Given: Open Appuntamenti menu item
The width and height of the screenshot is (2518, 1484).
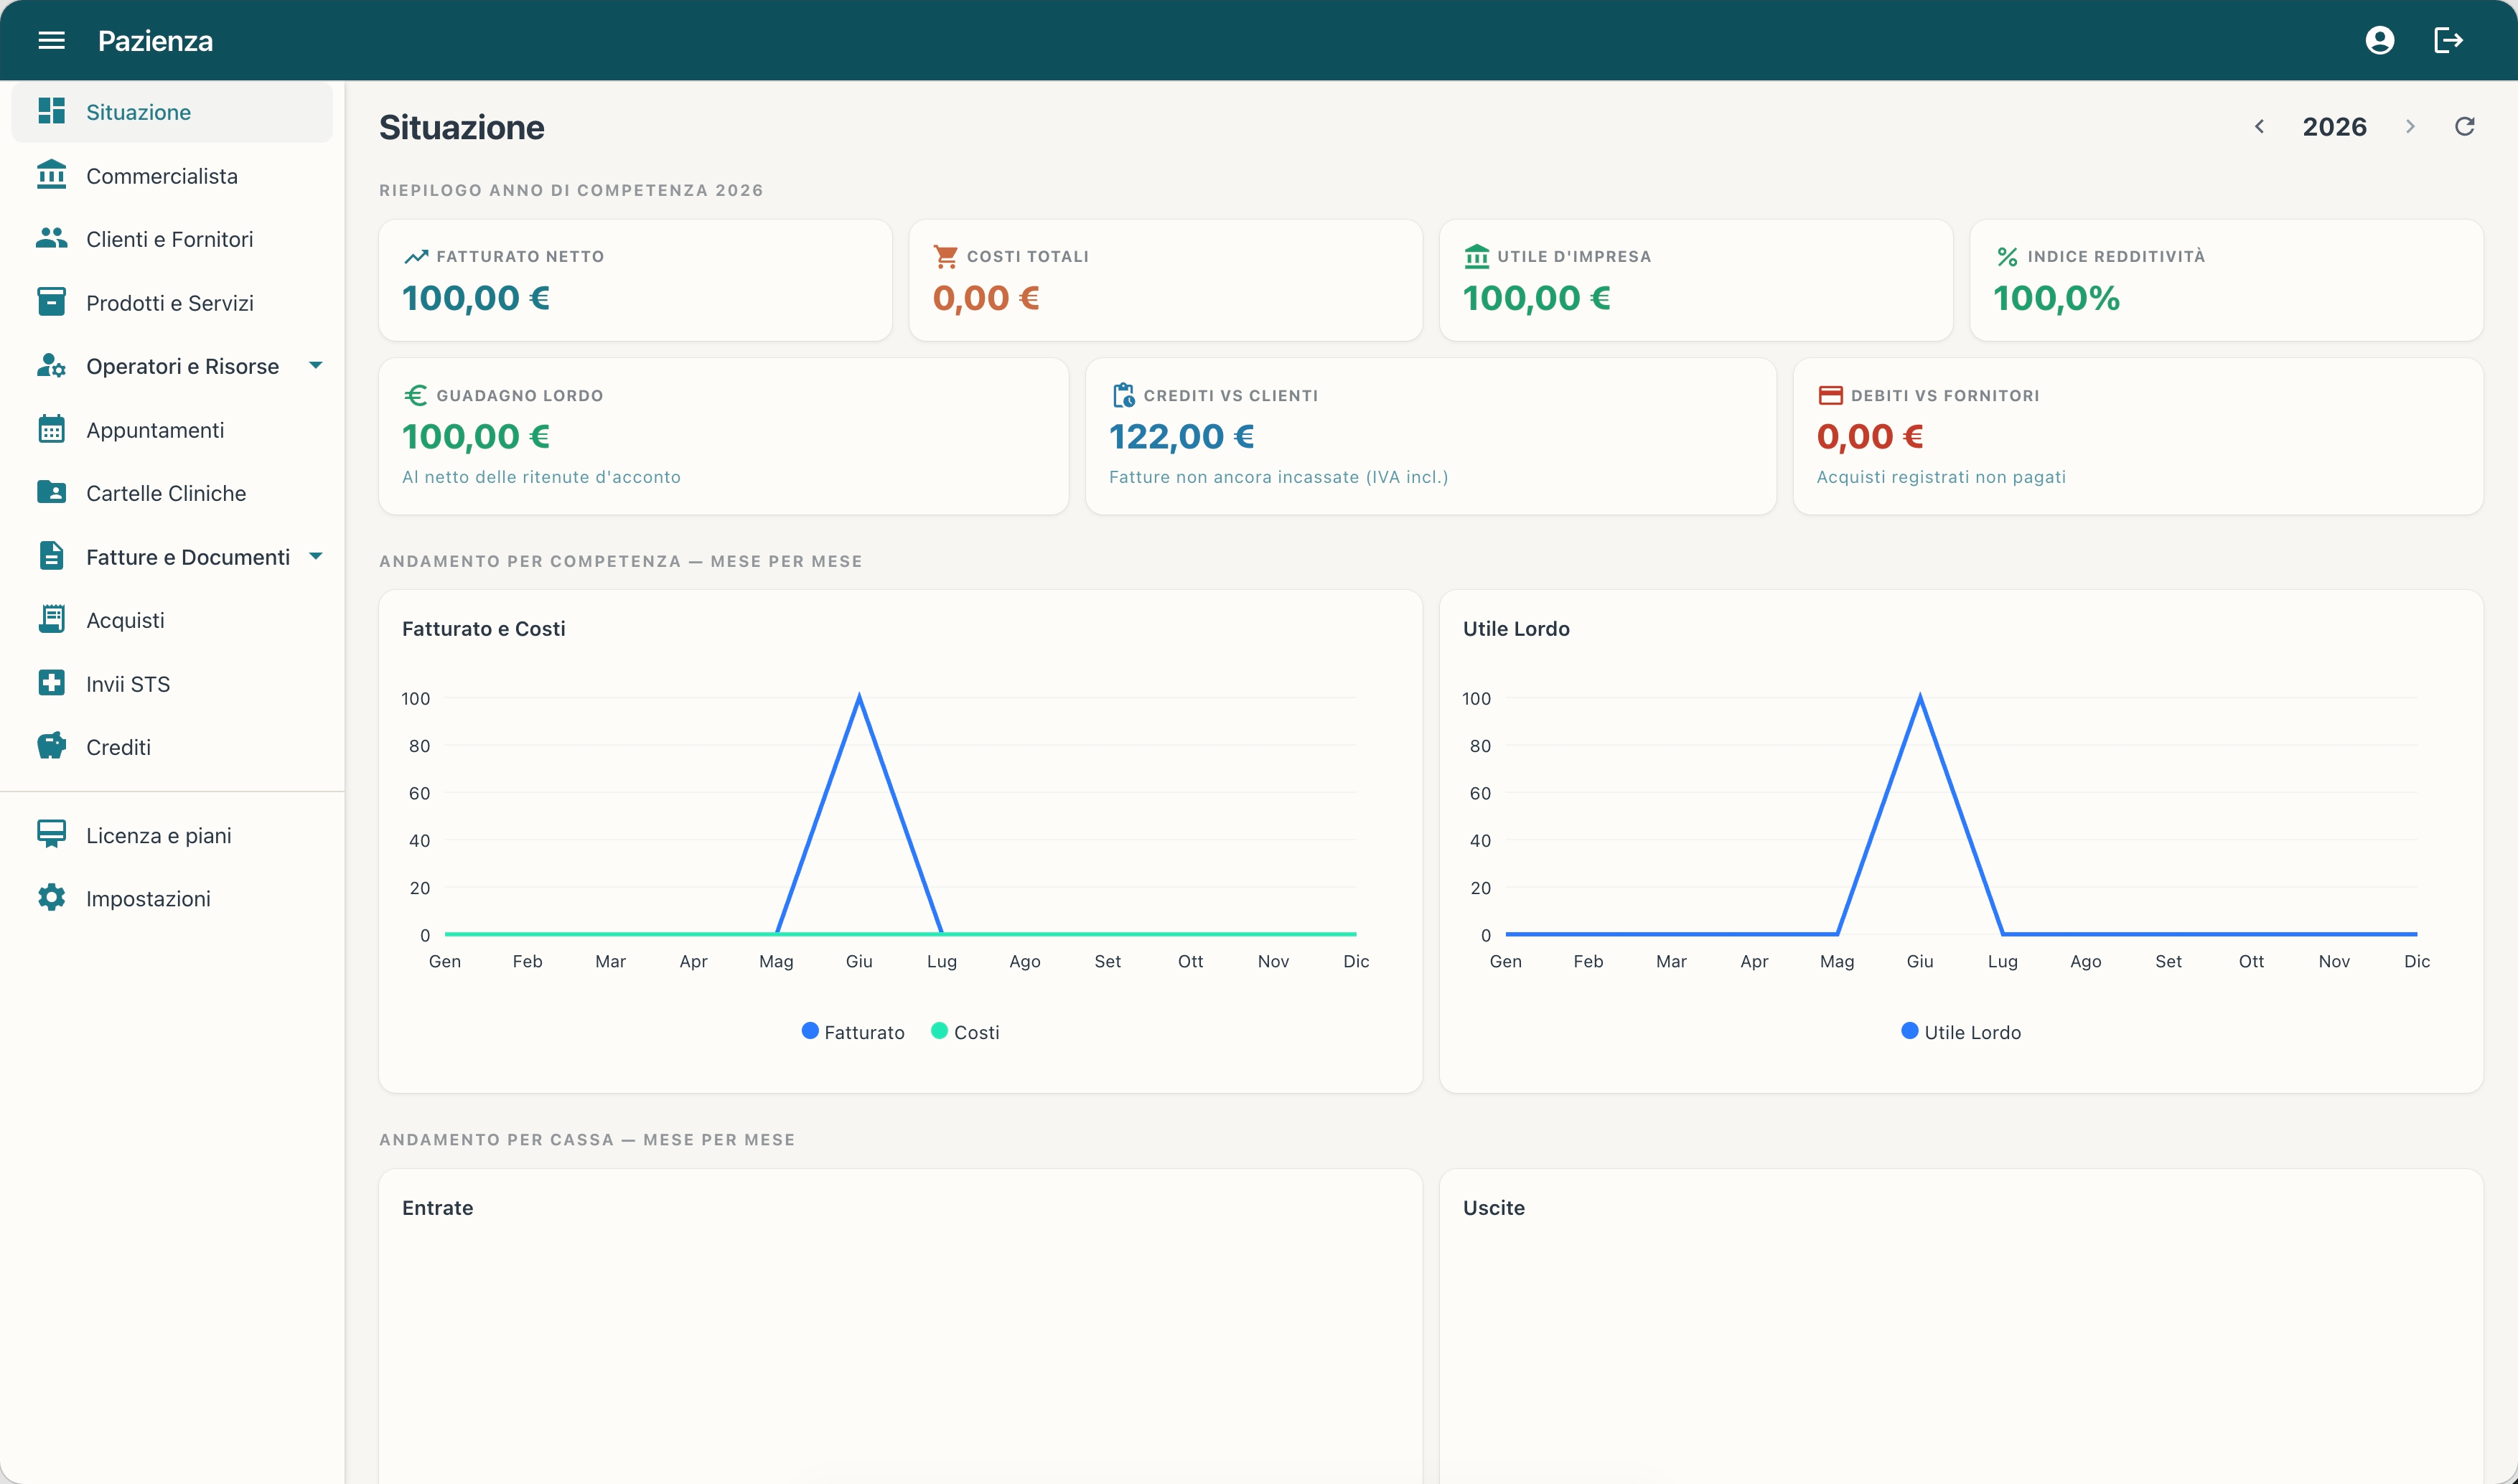Looking at the screenshot, I should (172, 430).
